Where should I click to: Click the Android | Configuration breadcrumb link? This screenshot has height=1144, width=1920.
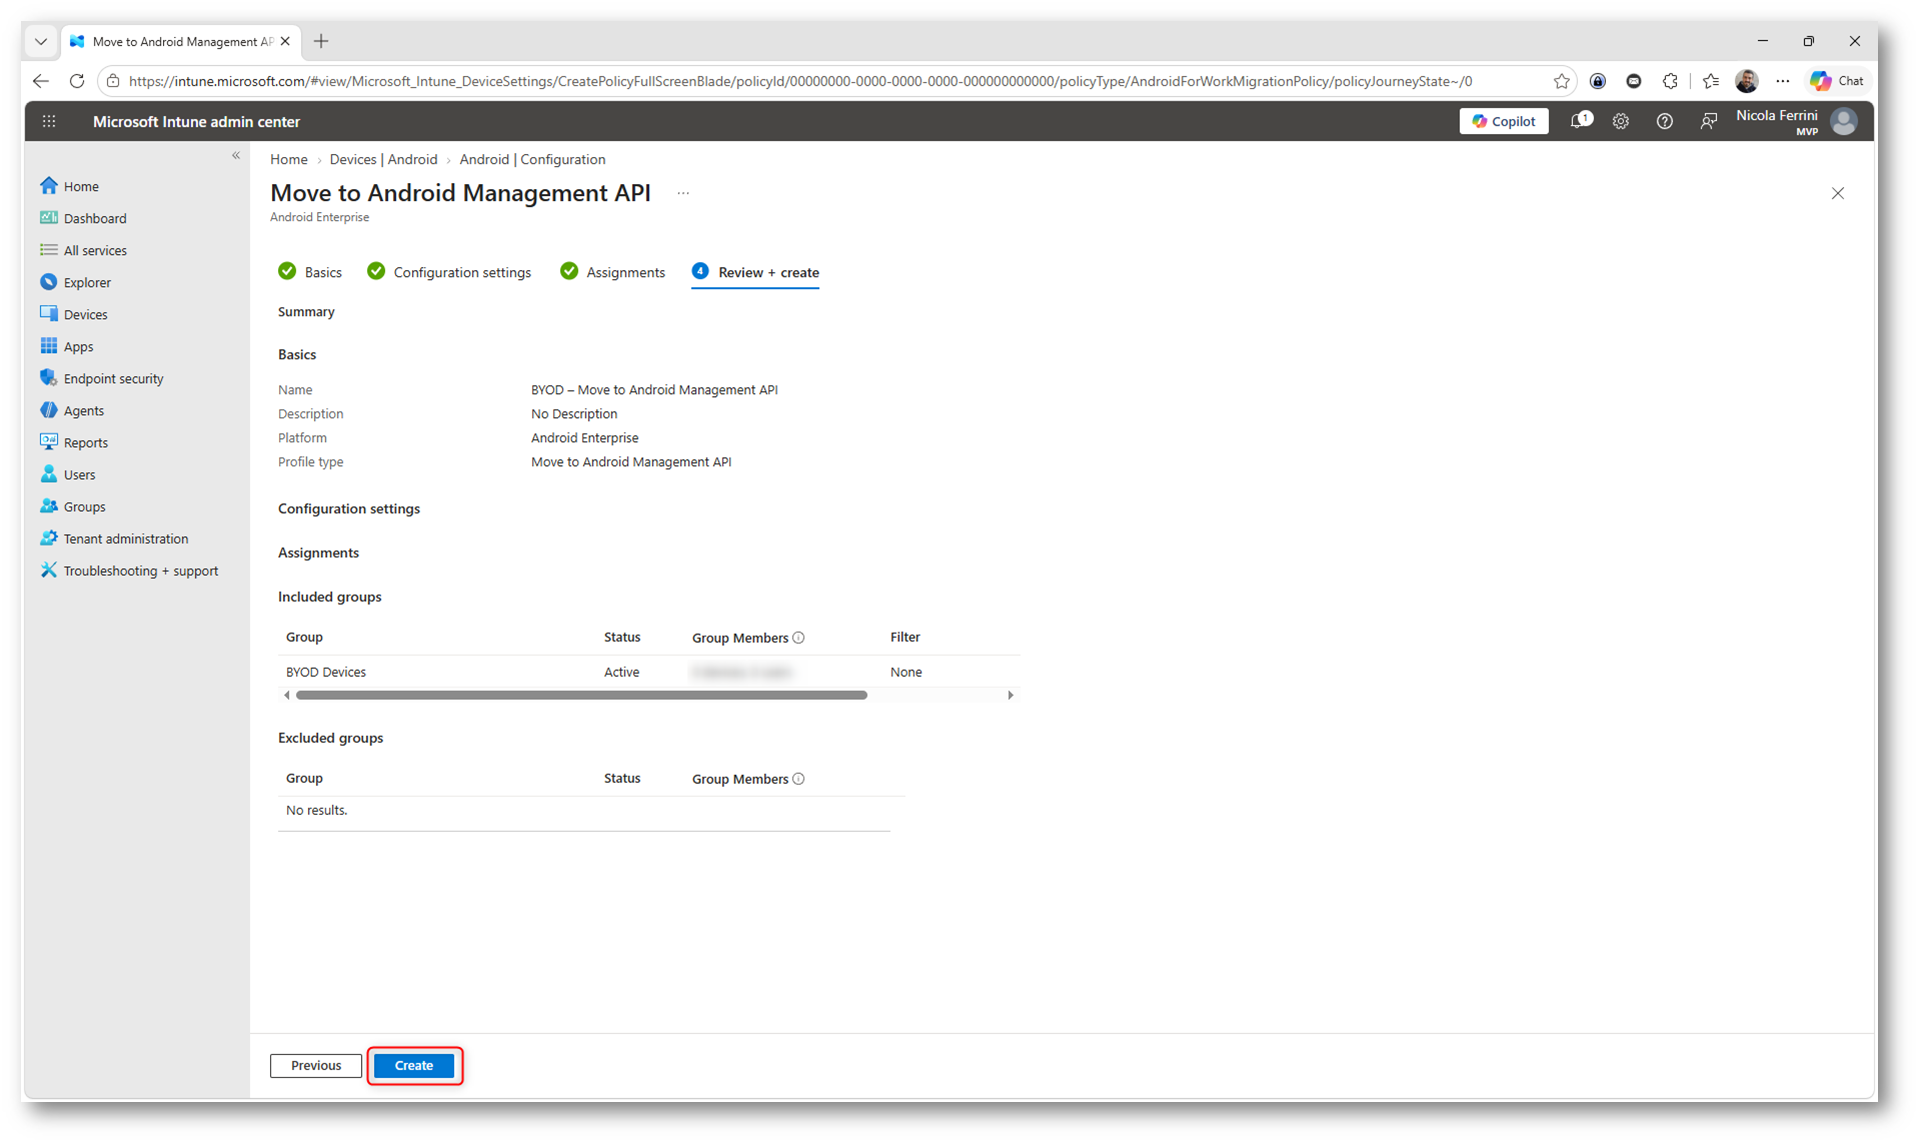(x=532, y=160)
